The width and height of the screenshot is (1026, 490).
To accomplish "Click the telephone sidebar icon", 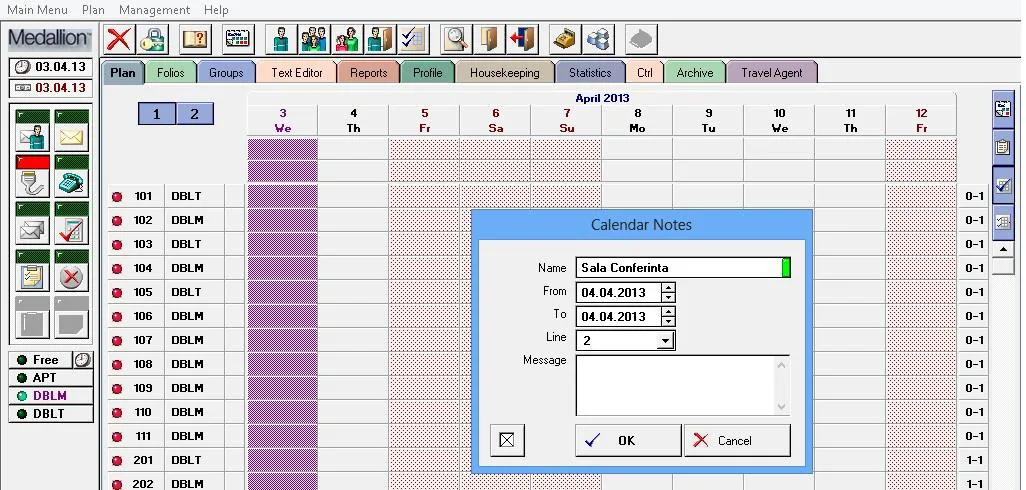I will pyautogui.click(x=71, y=177).
